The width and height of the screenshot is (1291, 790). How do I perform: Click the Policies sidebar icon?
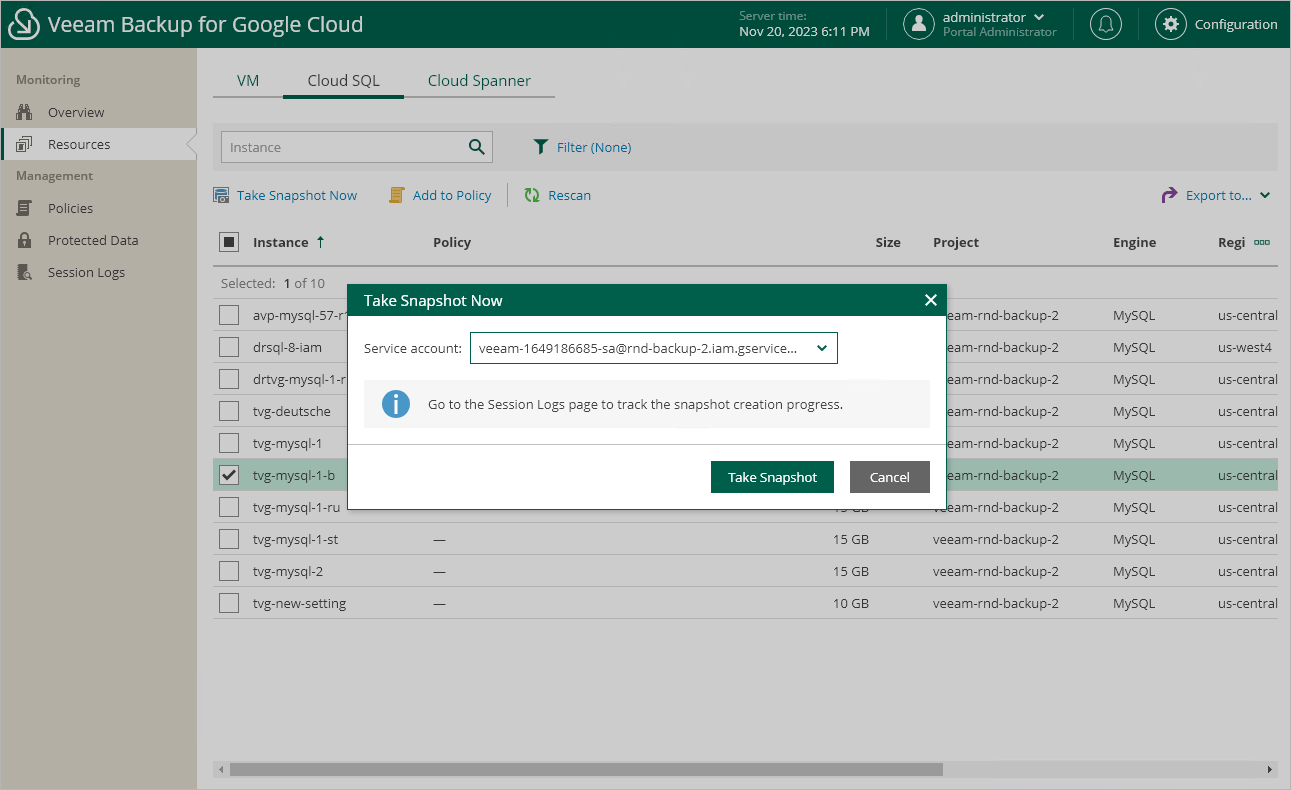click(25, 208)
